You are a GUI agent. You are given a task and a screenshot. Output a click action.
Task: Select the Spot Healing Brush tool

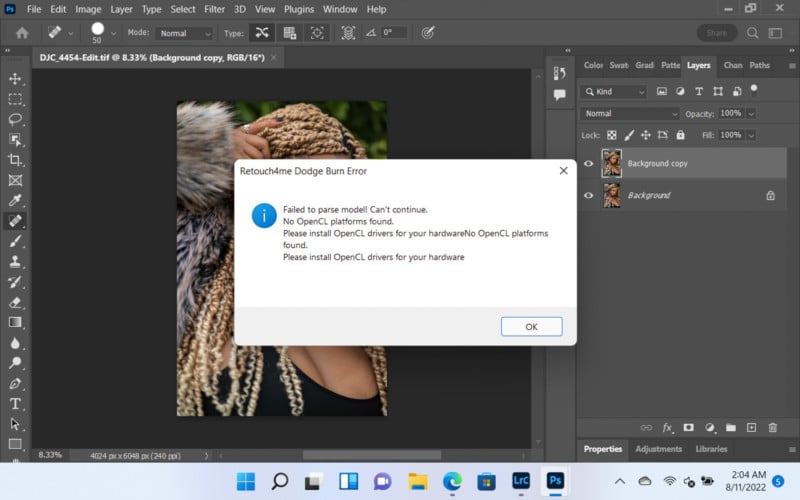(15, 221)
